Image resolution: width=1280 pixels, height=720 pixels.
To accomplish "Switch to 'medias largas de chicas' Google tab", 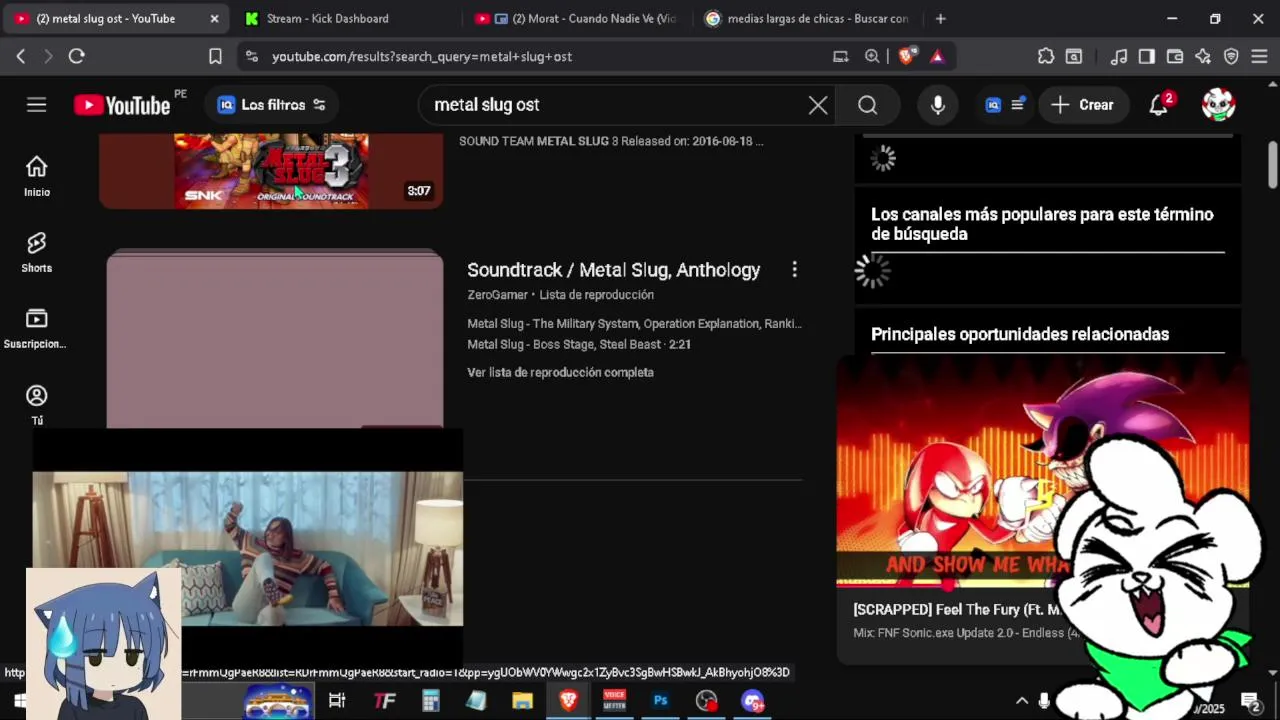I will coord(808,19).
